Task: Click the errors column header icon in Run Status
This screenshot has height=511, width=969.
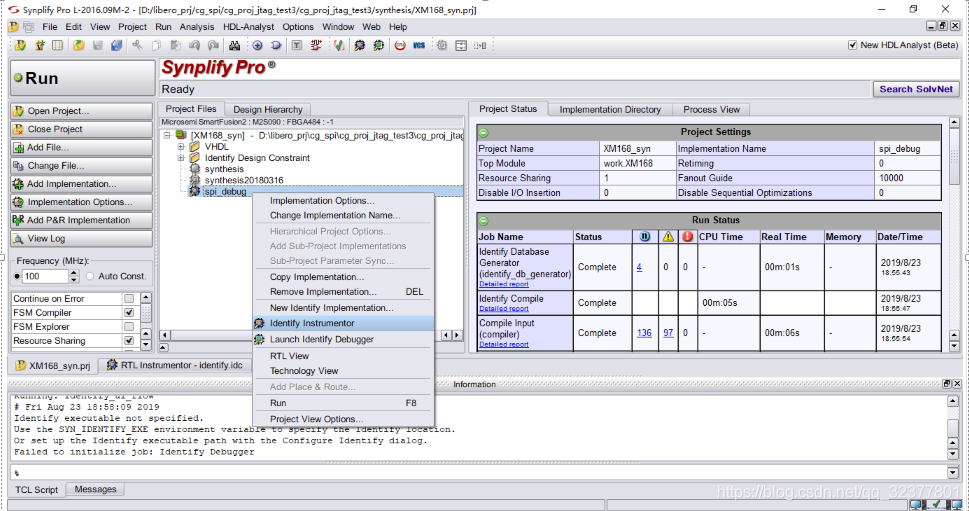Action: tap(687, 237)
